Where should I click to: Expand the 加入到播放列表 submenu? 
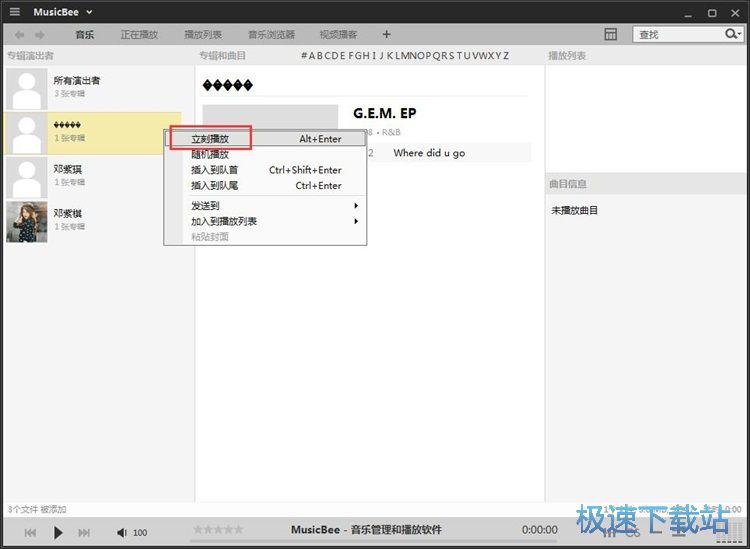click(265, 221)
